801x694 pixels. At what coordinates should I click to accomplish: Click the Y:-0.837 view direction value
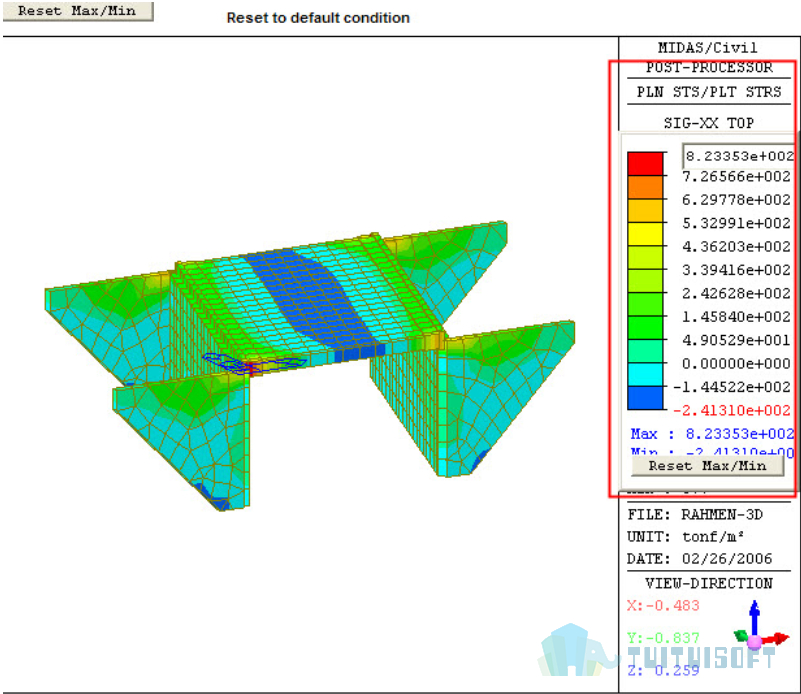tap(663, 638)
